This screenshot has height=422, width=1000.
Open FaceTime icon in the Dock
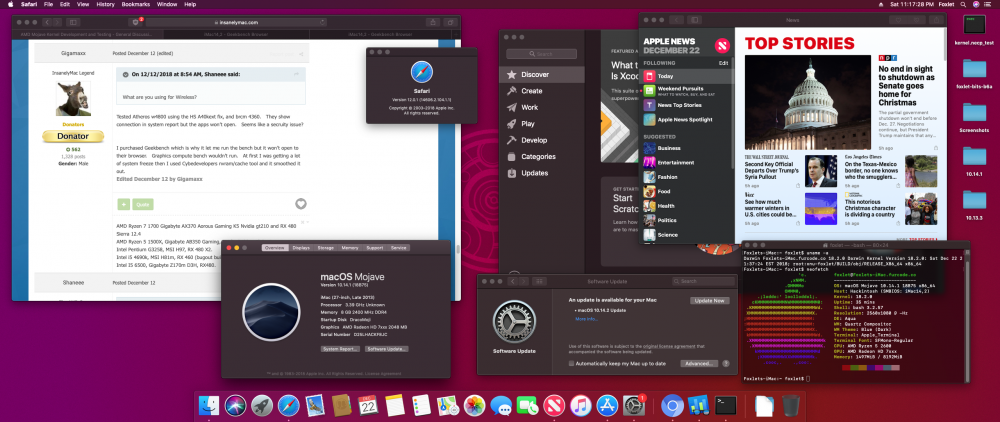pos(527,405)
